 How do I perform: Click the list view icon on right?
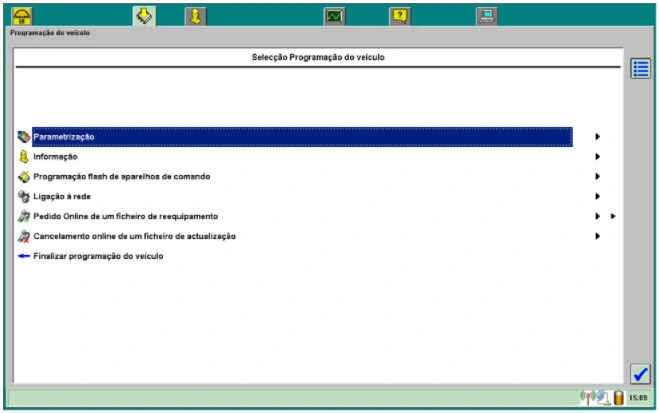(x=640, y=69)
